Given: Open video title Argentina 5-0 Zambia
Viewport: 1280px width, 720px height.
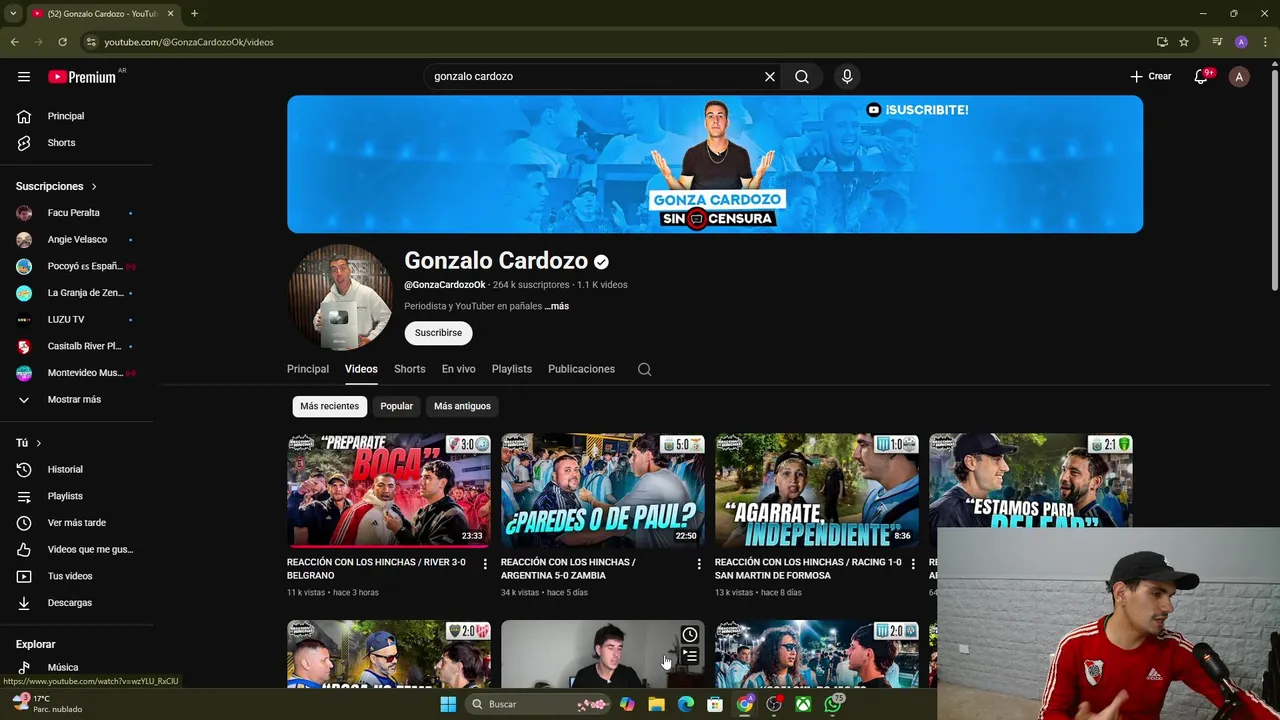Looking at the screenshot, I should pyautogui.click(x=568, y=569).
